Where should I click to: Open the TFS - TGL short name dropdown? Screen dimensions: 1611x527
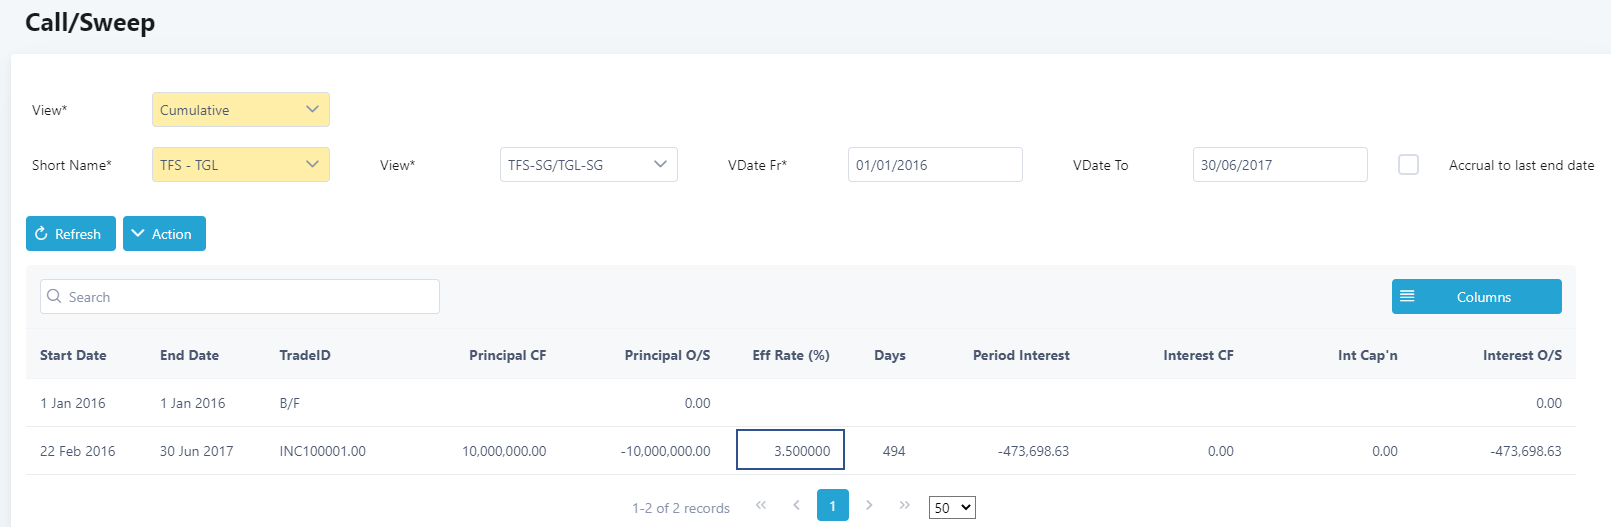click(x=241, y=165)
